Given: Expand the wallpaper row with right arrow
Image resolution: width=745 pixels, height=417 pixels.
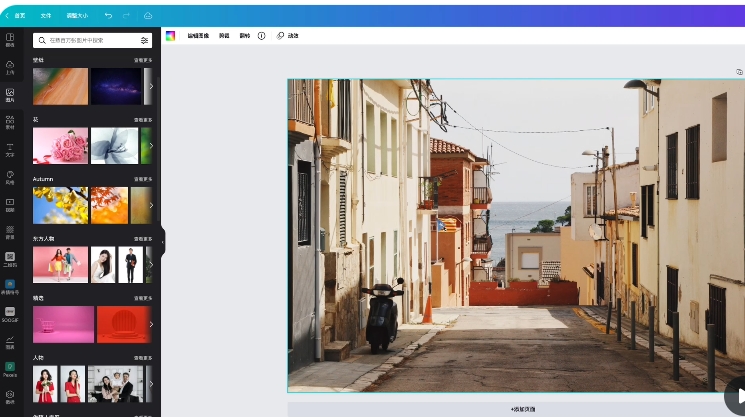Looking at the screenshot, I should coord(151,86).
